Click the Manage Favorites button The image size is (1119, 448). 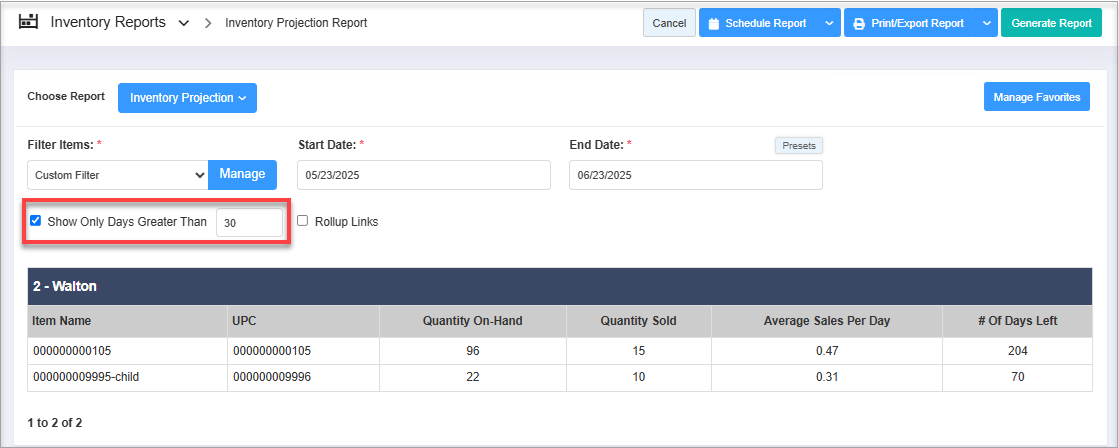pyautogui.click(x=1036, y=97)
